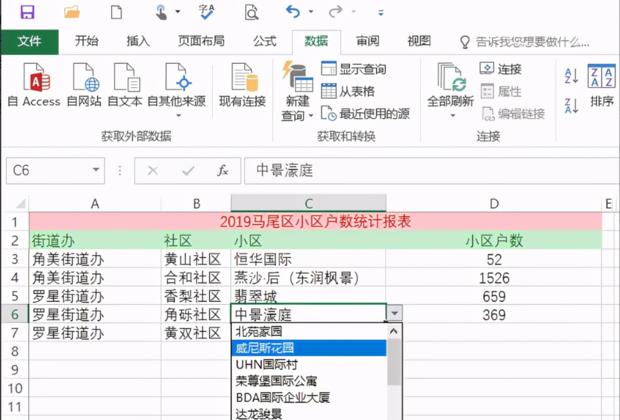
Task: Open the 文件 file menu
Action: click(29, 41)
